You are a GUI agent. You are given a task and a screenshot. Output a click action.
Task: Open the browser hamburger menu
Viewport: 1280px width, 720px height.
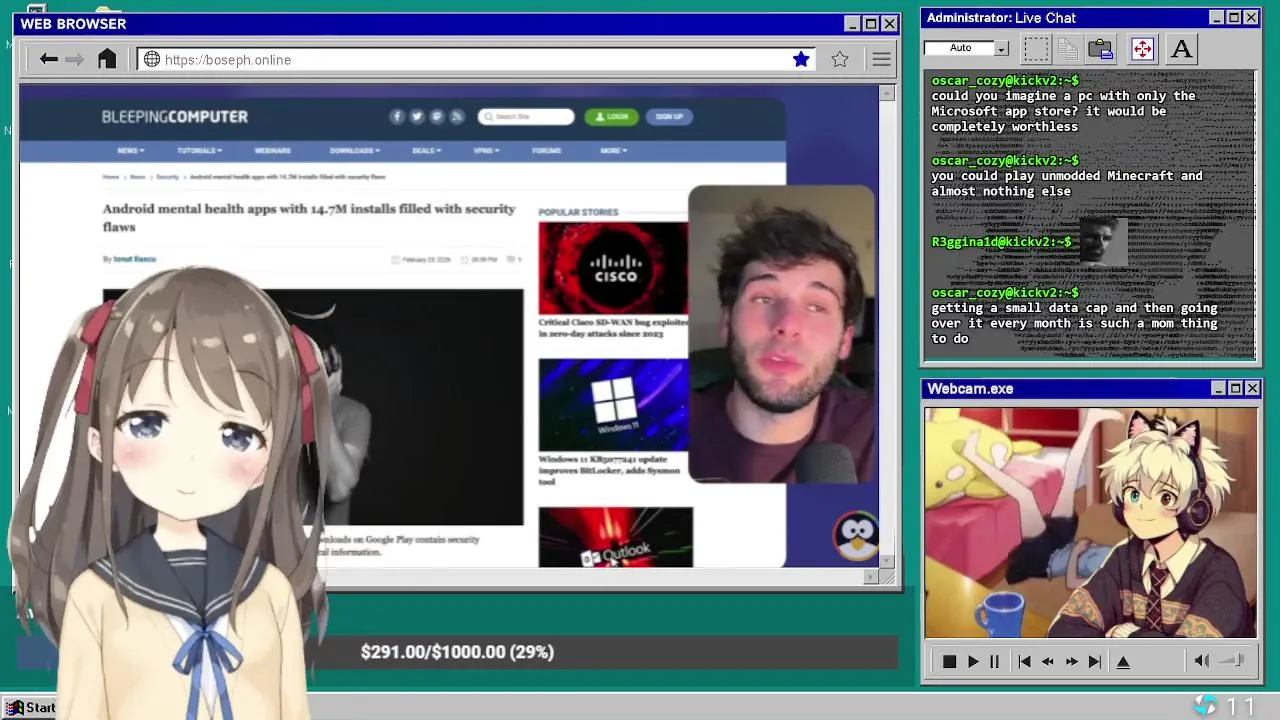881,59
